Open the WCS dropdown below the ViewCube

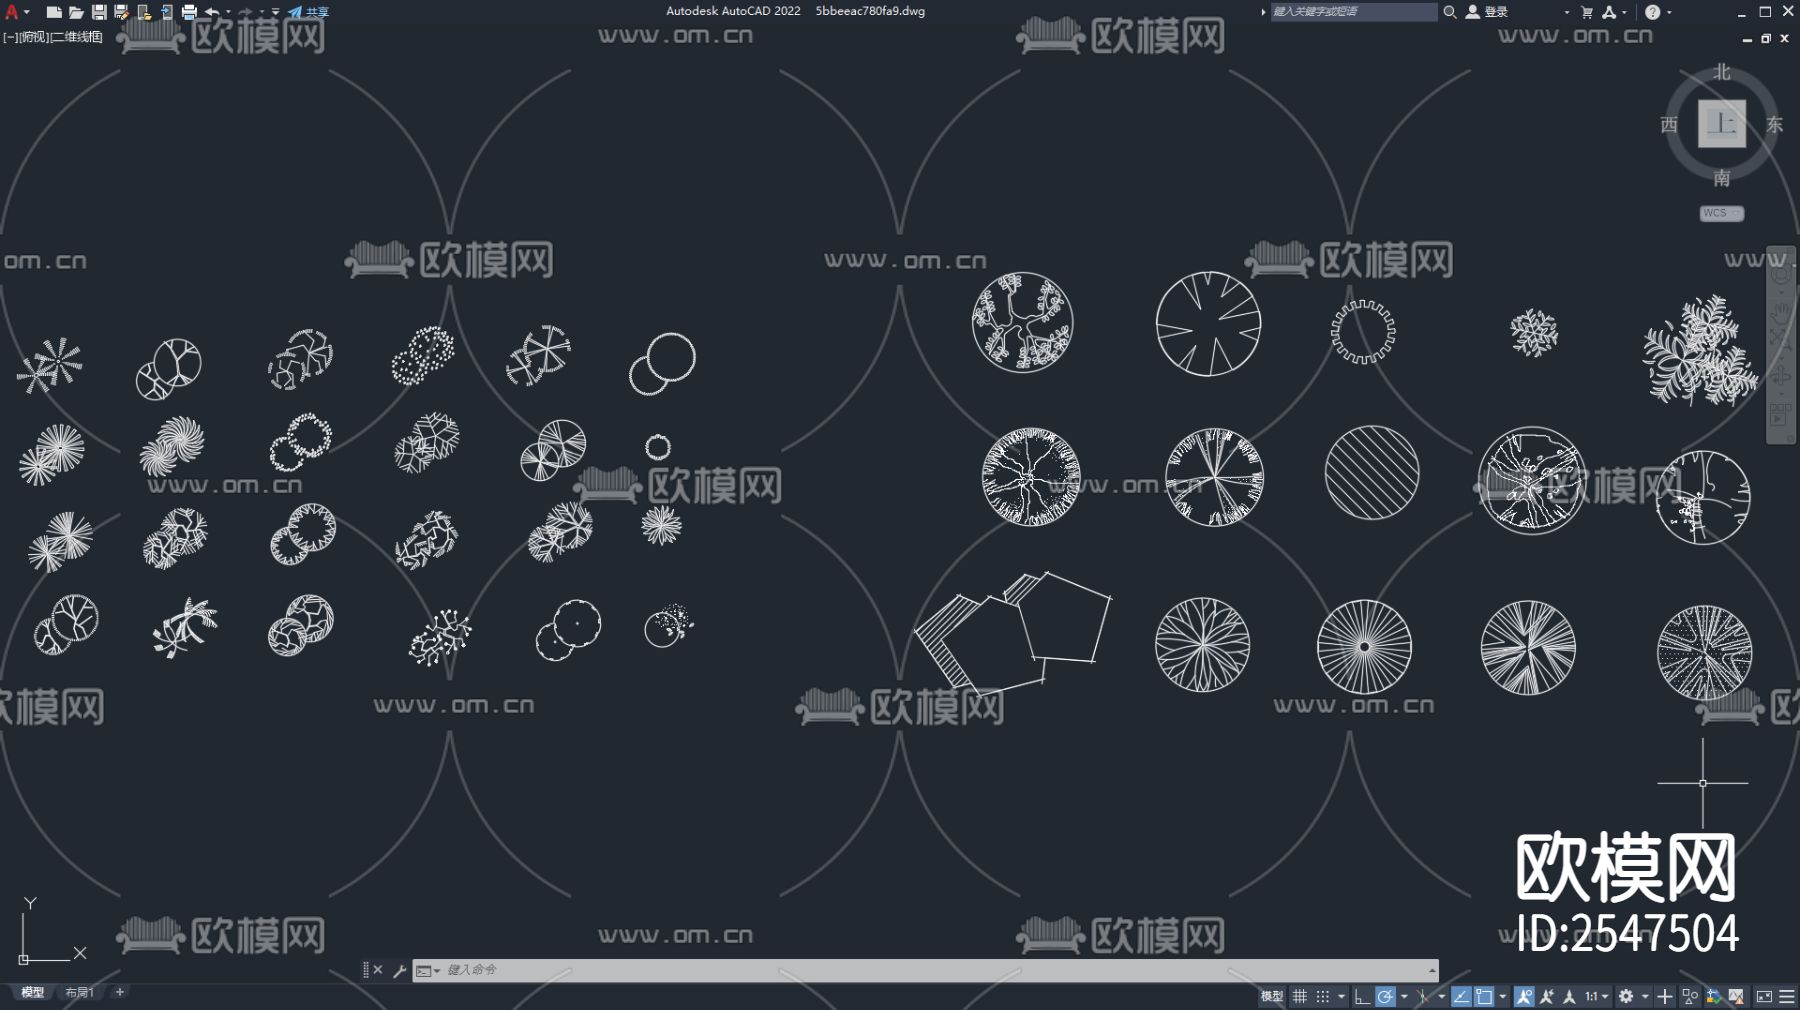pos(1720,213)
